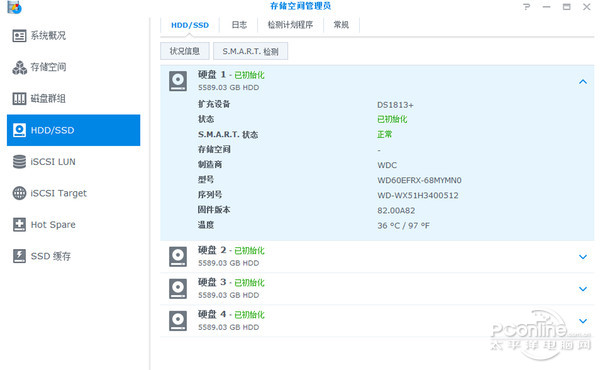Go to Hot Spare in sidebar

point(53,225)
